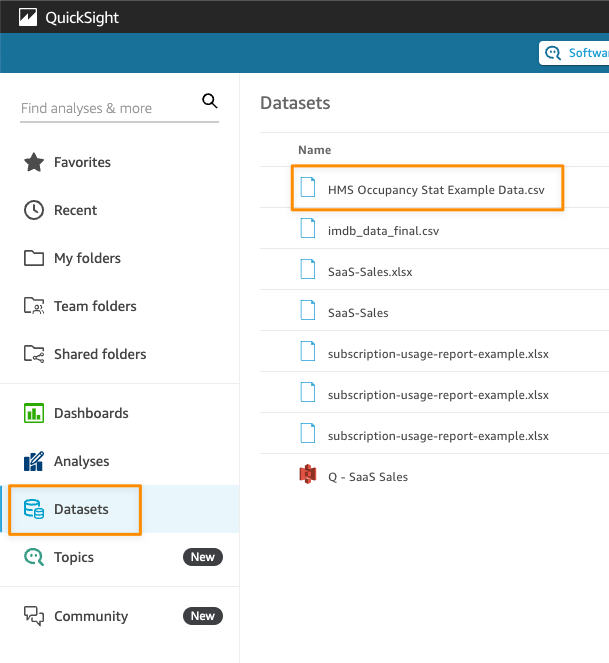Click file icon of HMS Occupancy Stat dataset
609x663 pixels.
[308, 187]
